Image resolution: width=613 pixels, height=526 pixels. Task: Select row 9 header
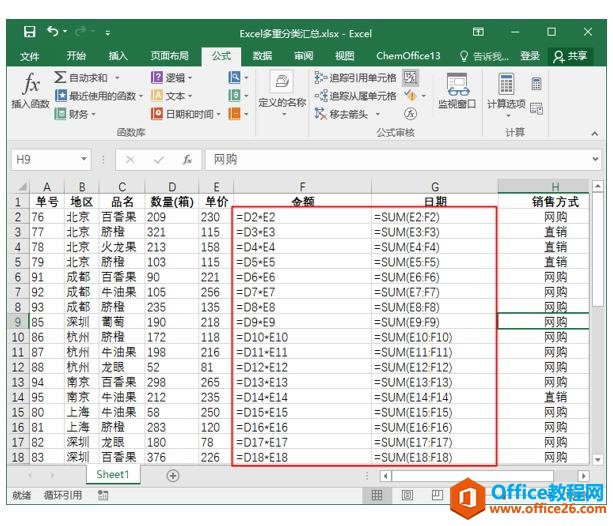[x=19, y=322]
